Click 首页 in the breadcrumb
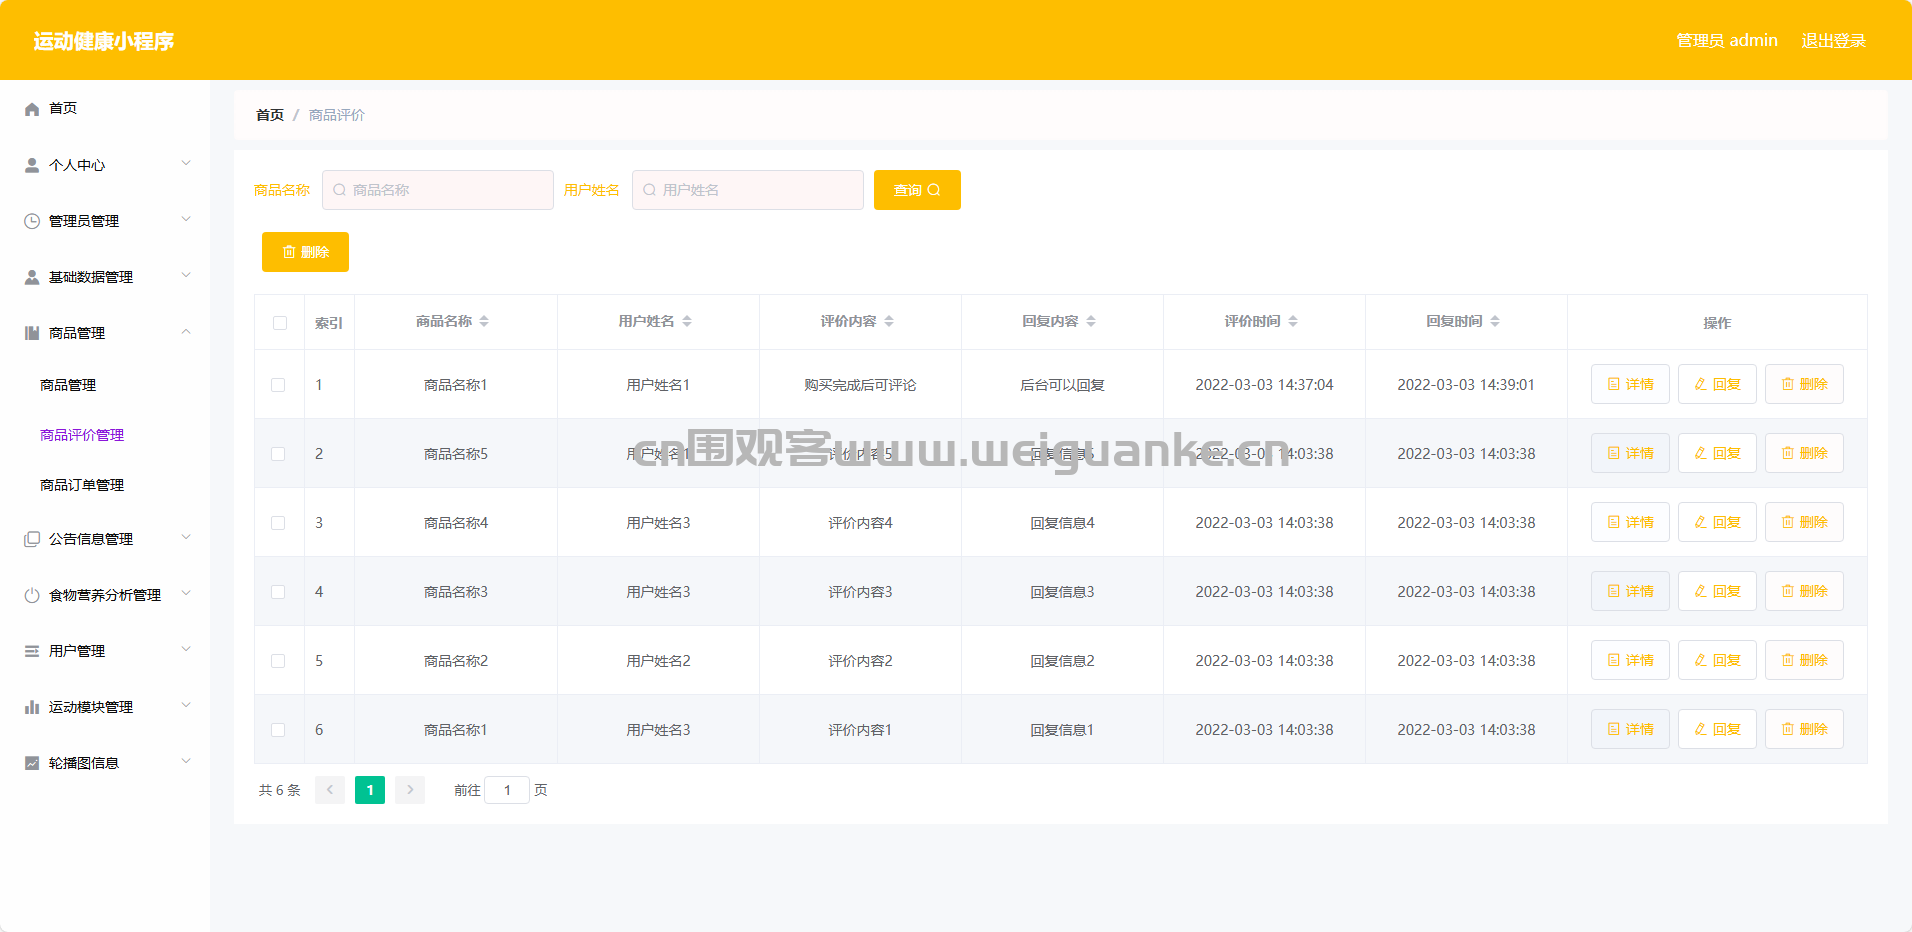This screenshot has height=932, width=1912. (270, 115)
